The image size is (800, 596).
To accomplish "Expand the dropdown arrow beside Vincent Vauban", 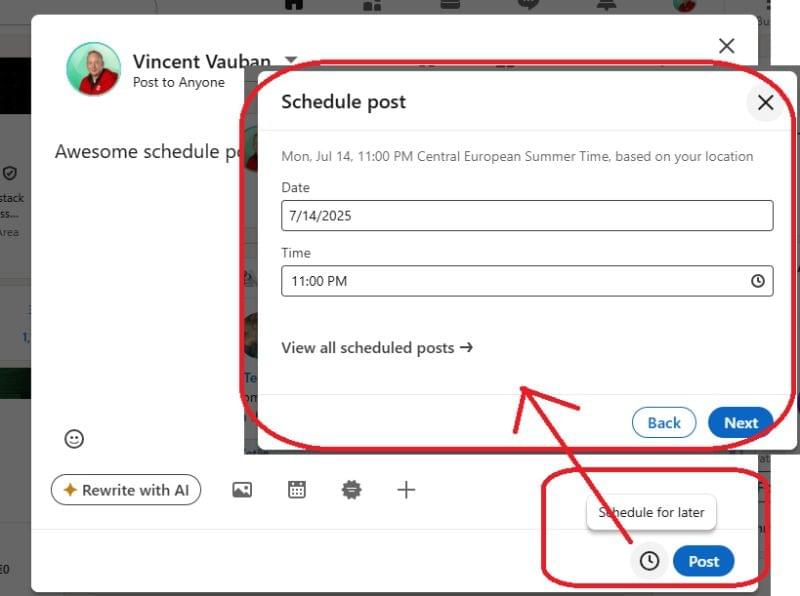I will click(291, 60).
